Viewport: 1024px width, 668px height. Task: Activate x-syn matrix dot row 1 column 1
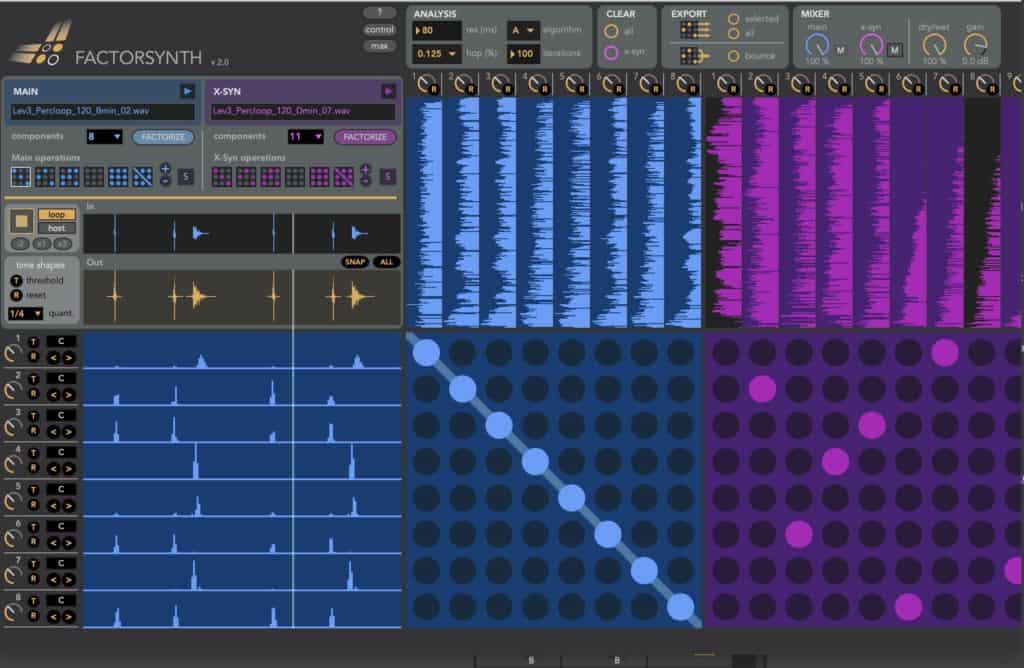(x=726, y=353)
